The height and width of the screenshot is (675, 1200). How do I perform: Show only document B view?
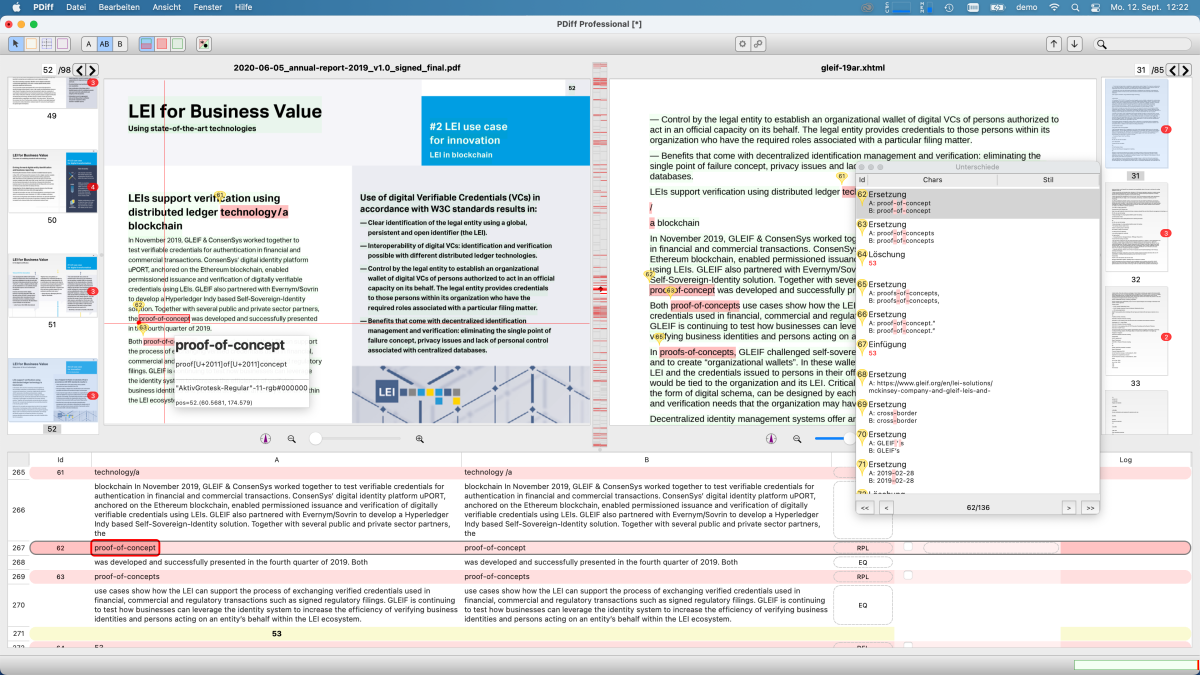120,44
